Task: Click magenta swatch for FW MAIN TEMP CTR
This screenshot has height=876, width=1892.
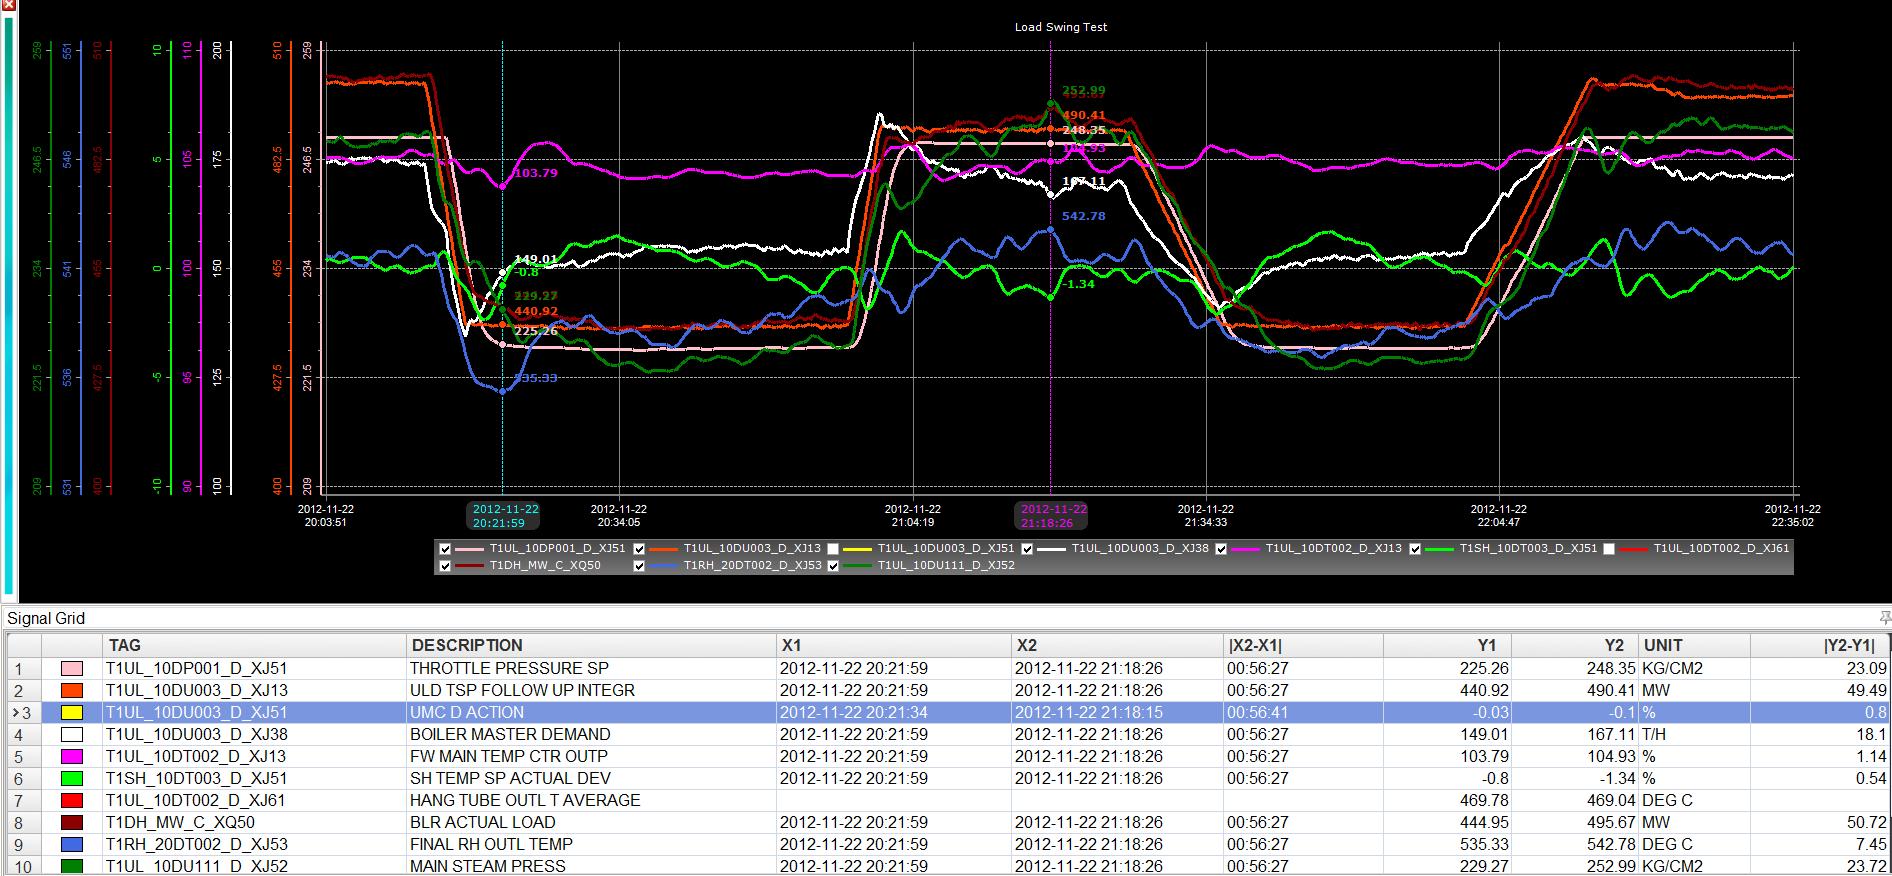Action: (x=72, y=756)
